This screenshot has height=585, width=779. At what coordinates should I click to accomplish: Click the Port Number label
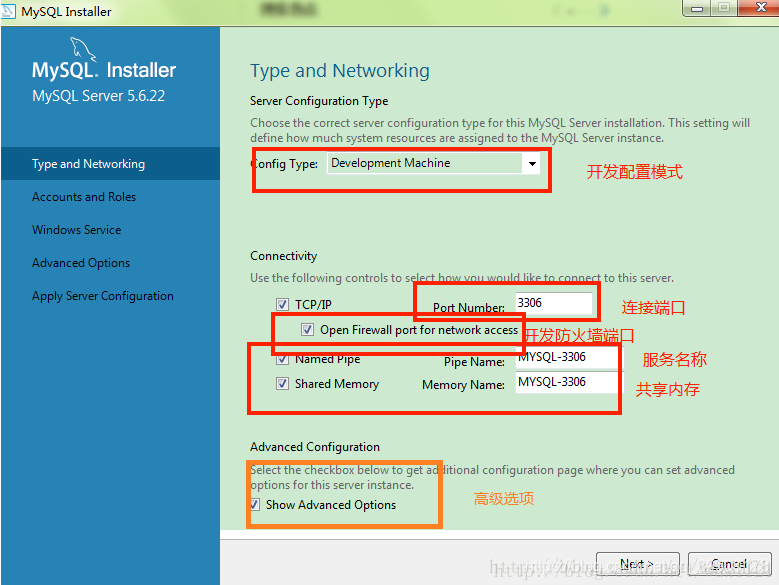point(468,307)
